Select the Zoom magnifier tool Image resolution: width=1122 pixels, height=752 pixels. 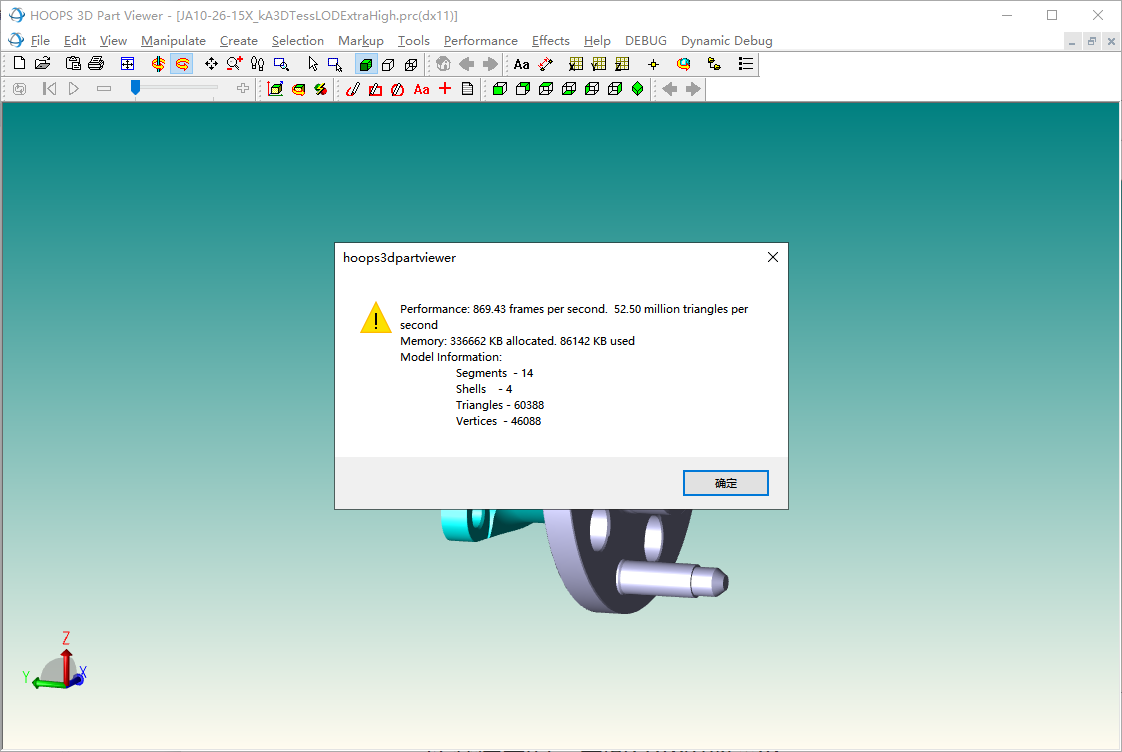234,64
